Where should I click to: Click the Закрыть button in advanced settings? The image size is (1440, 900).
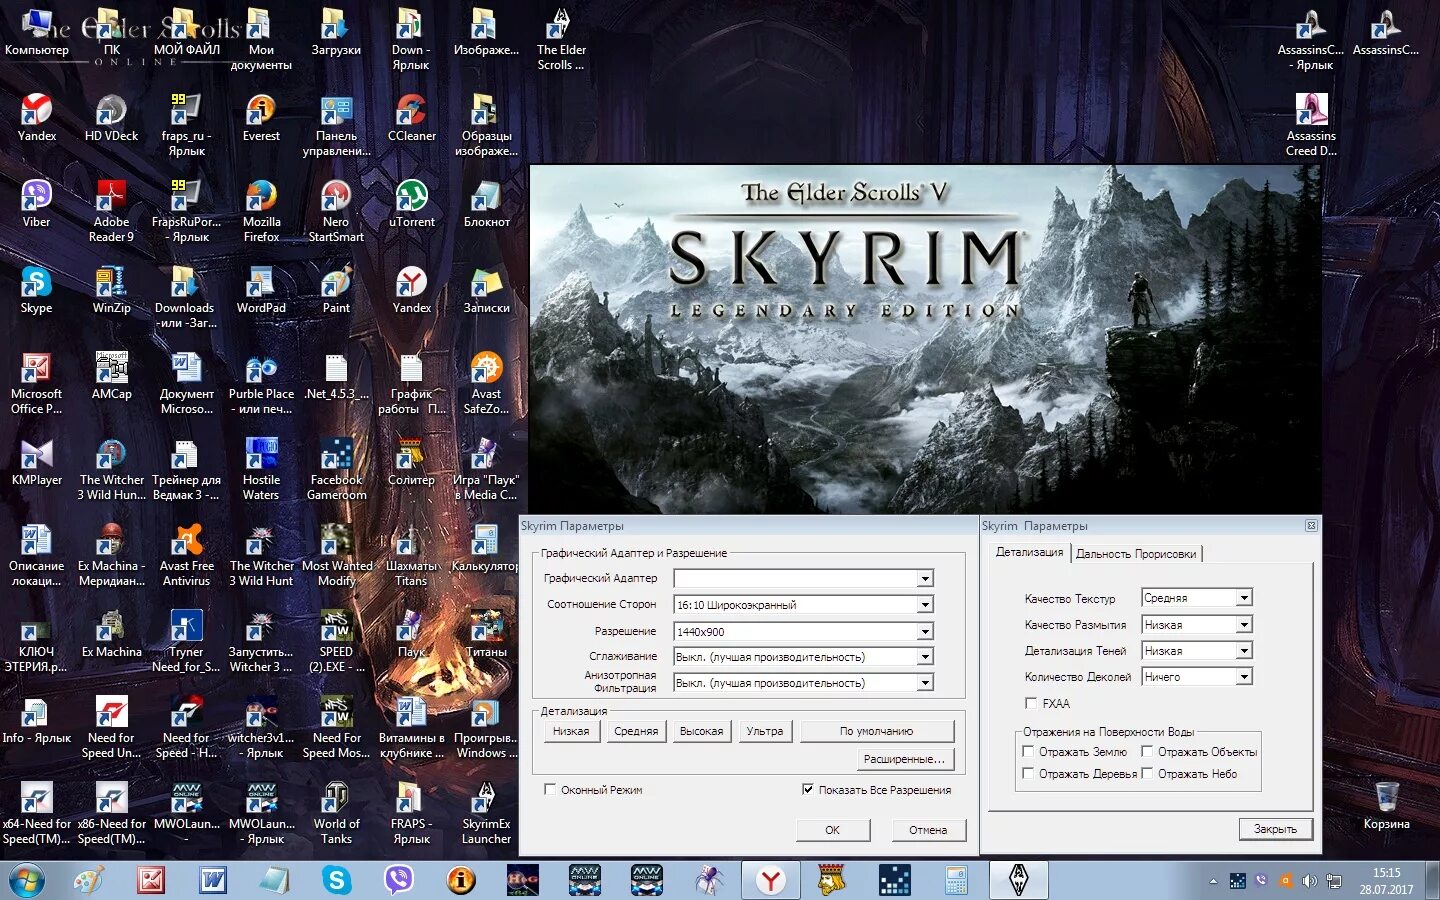(1275, 829)
